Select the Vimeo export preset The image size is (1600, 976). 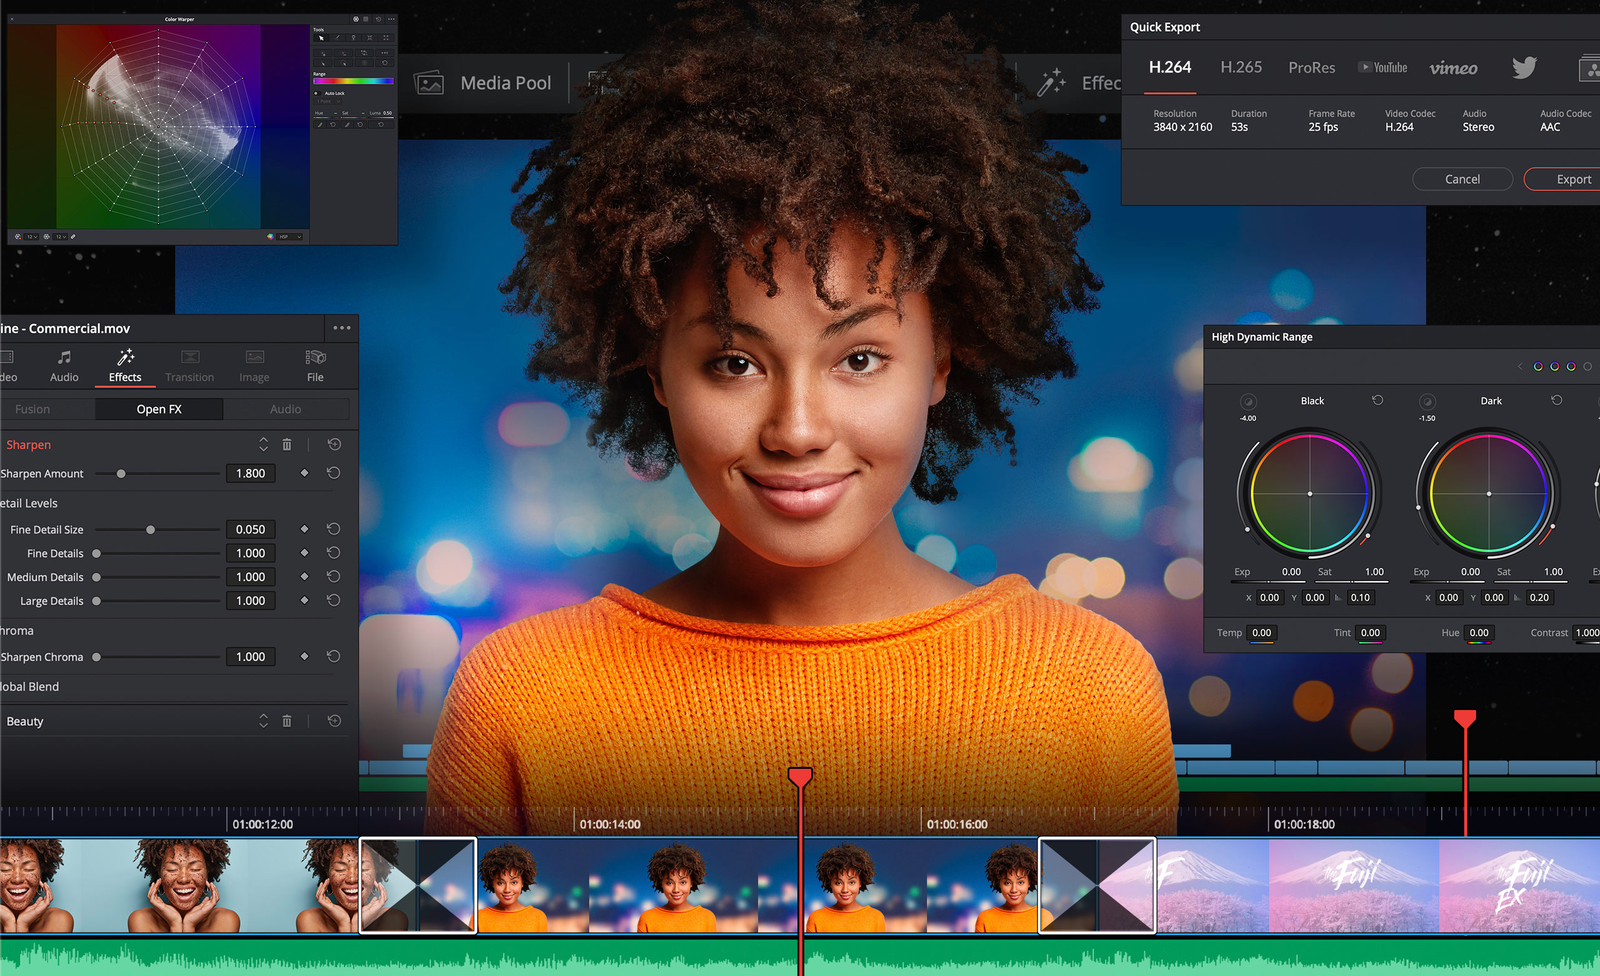tap(1453, 68)
